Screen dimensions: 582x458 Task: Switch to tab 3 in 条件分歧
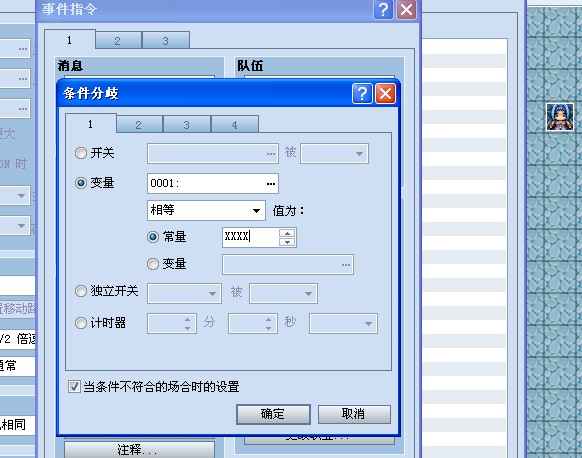tap(187, 124)
